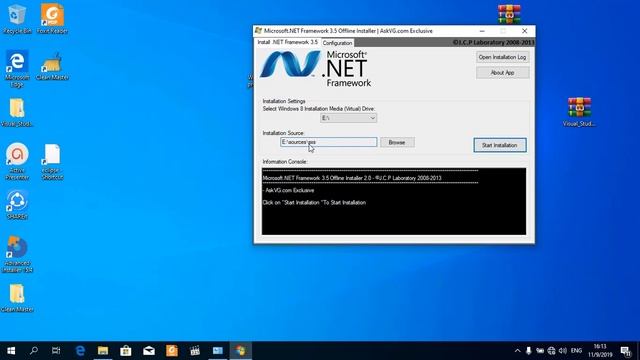Open the volume tray control

pos(563,351)
